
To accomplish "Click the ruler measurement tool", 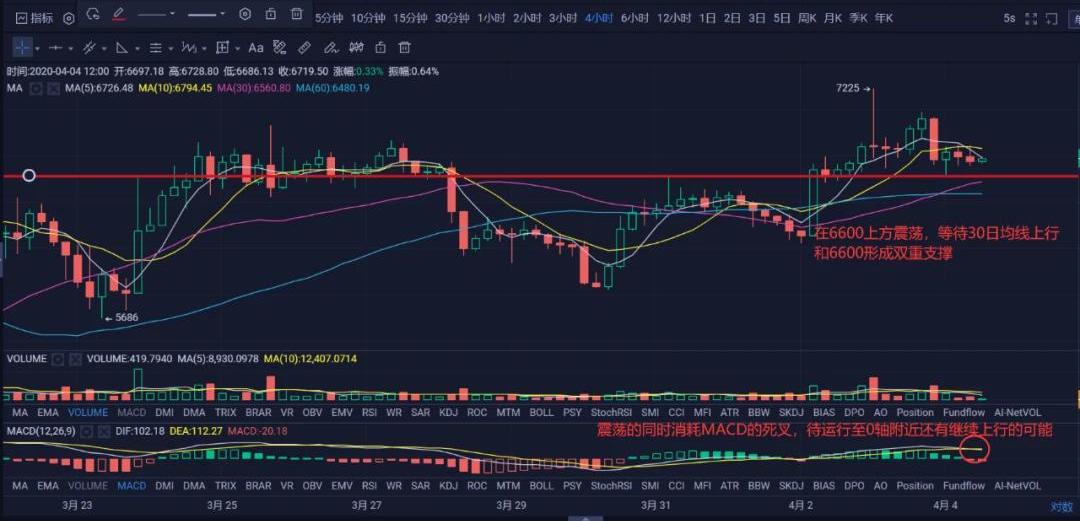I will tap(305, 47).
